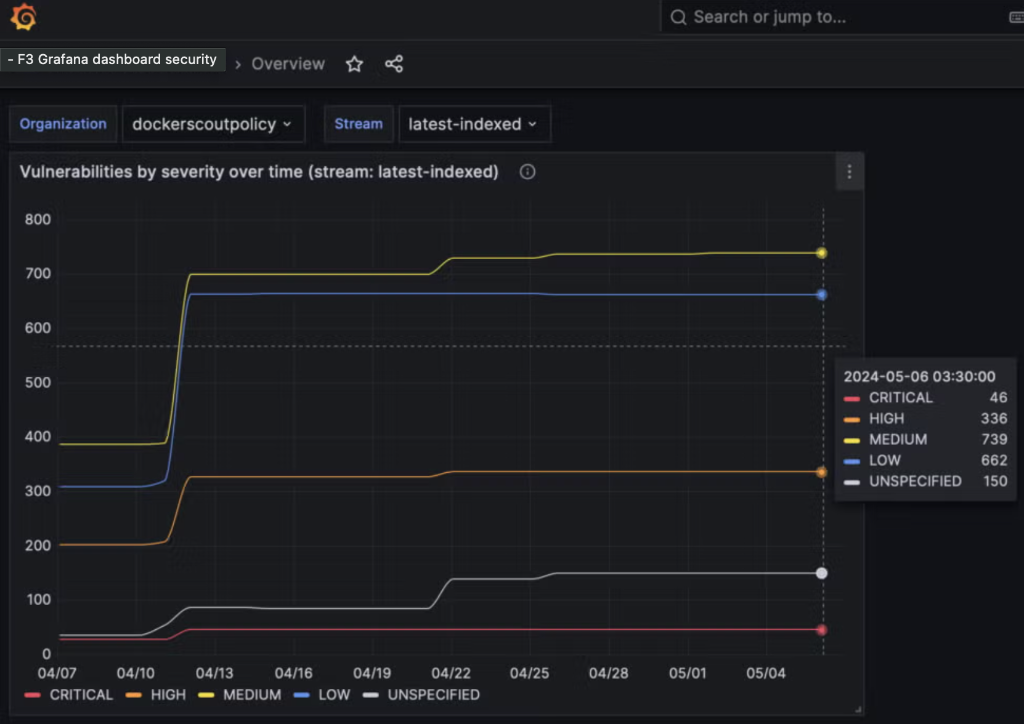The image size is (1024, 724).
Task: Click the white UNSPECIFIED legend color swatch
Action: 370,695
